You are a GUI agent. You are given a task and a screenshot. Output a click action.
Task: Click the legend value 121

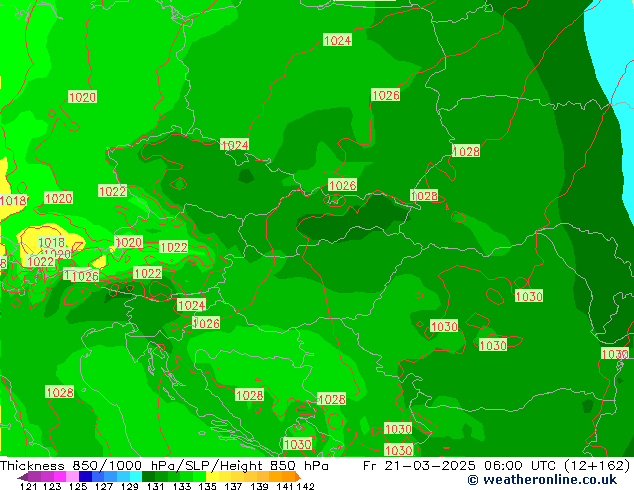(29, 486)
